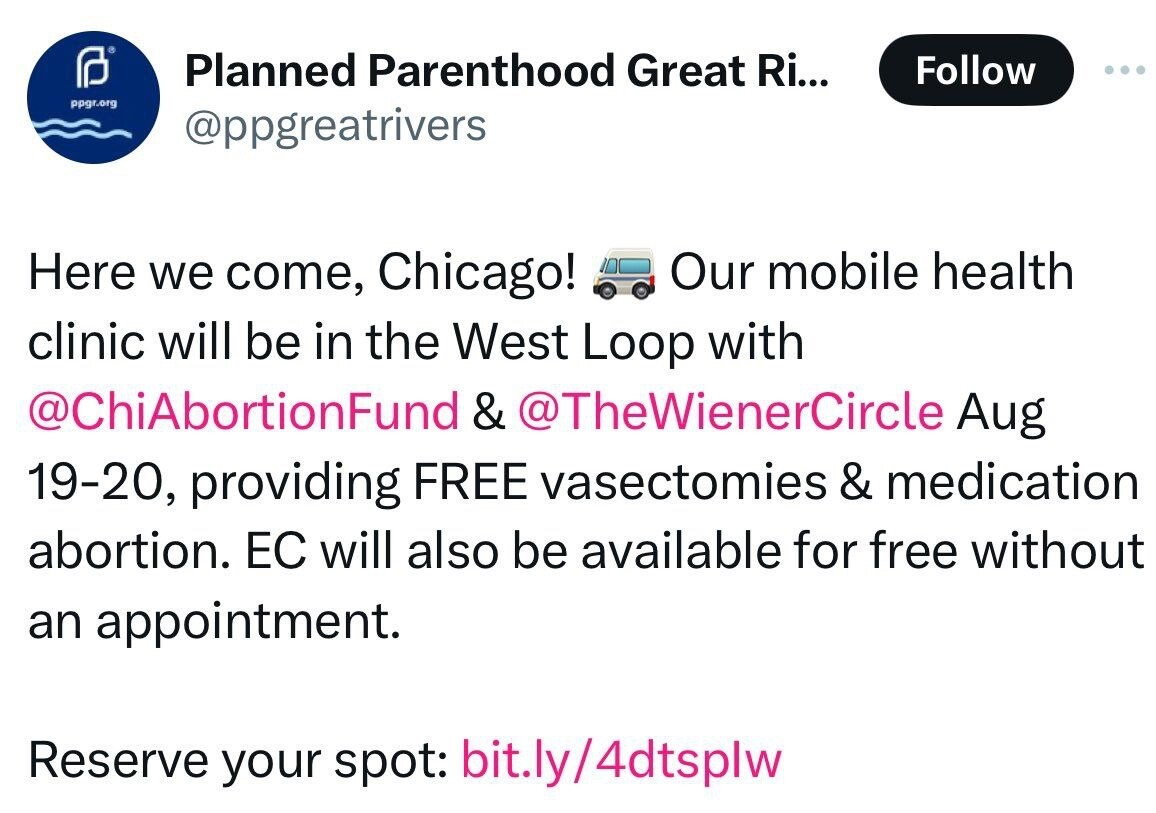Click the 'medication' word in the post
This screenshot has height=813, width=1156.
click(1012, 482)
